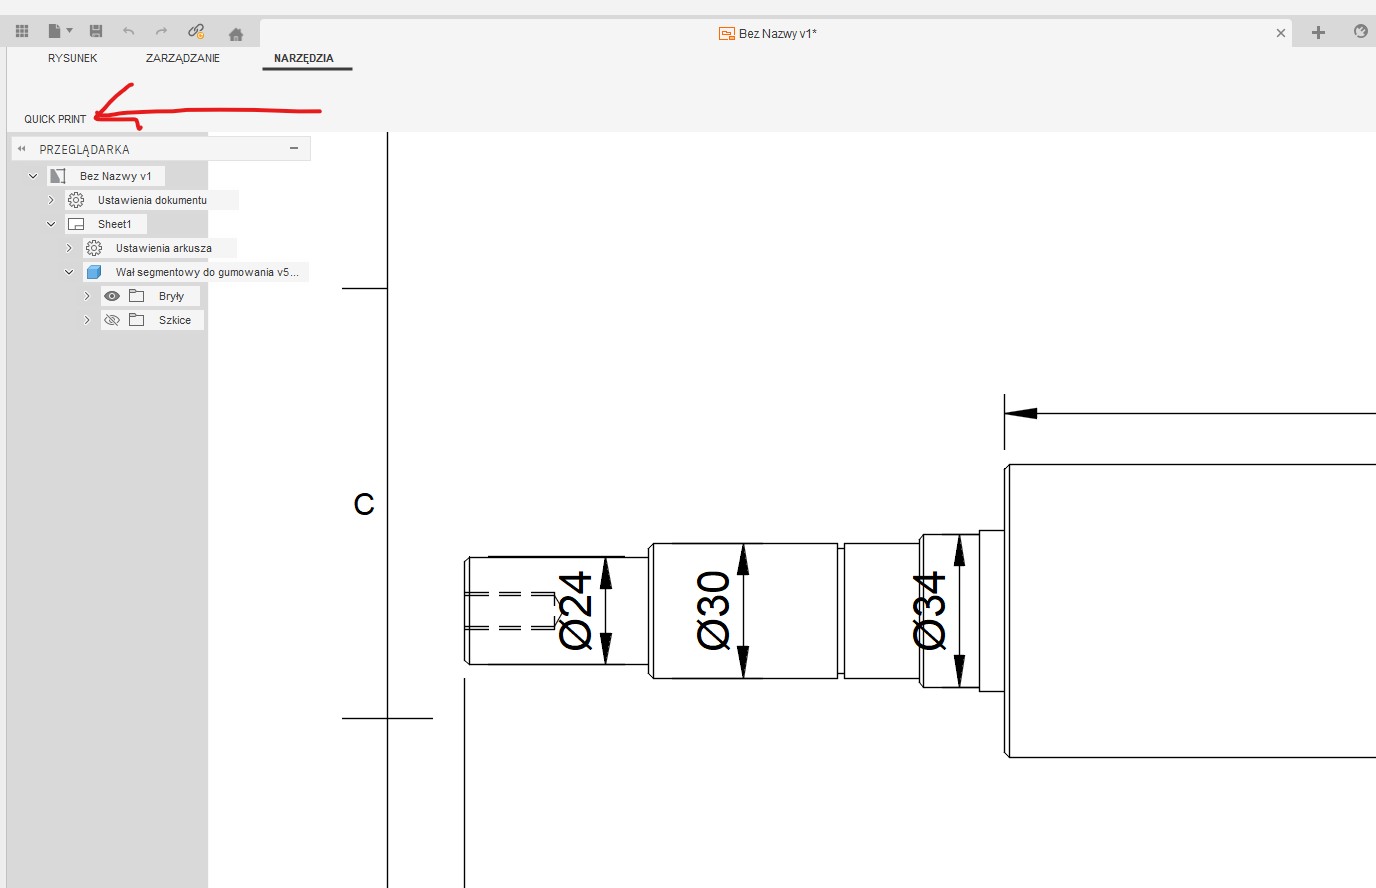The image size is (1376, 888).
Task: Select Ustawienia dokumentu in the browser
Action: (152, 200)
